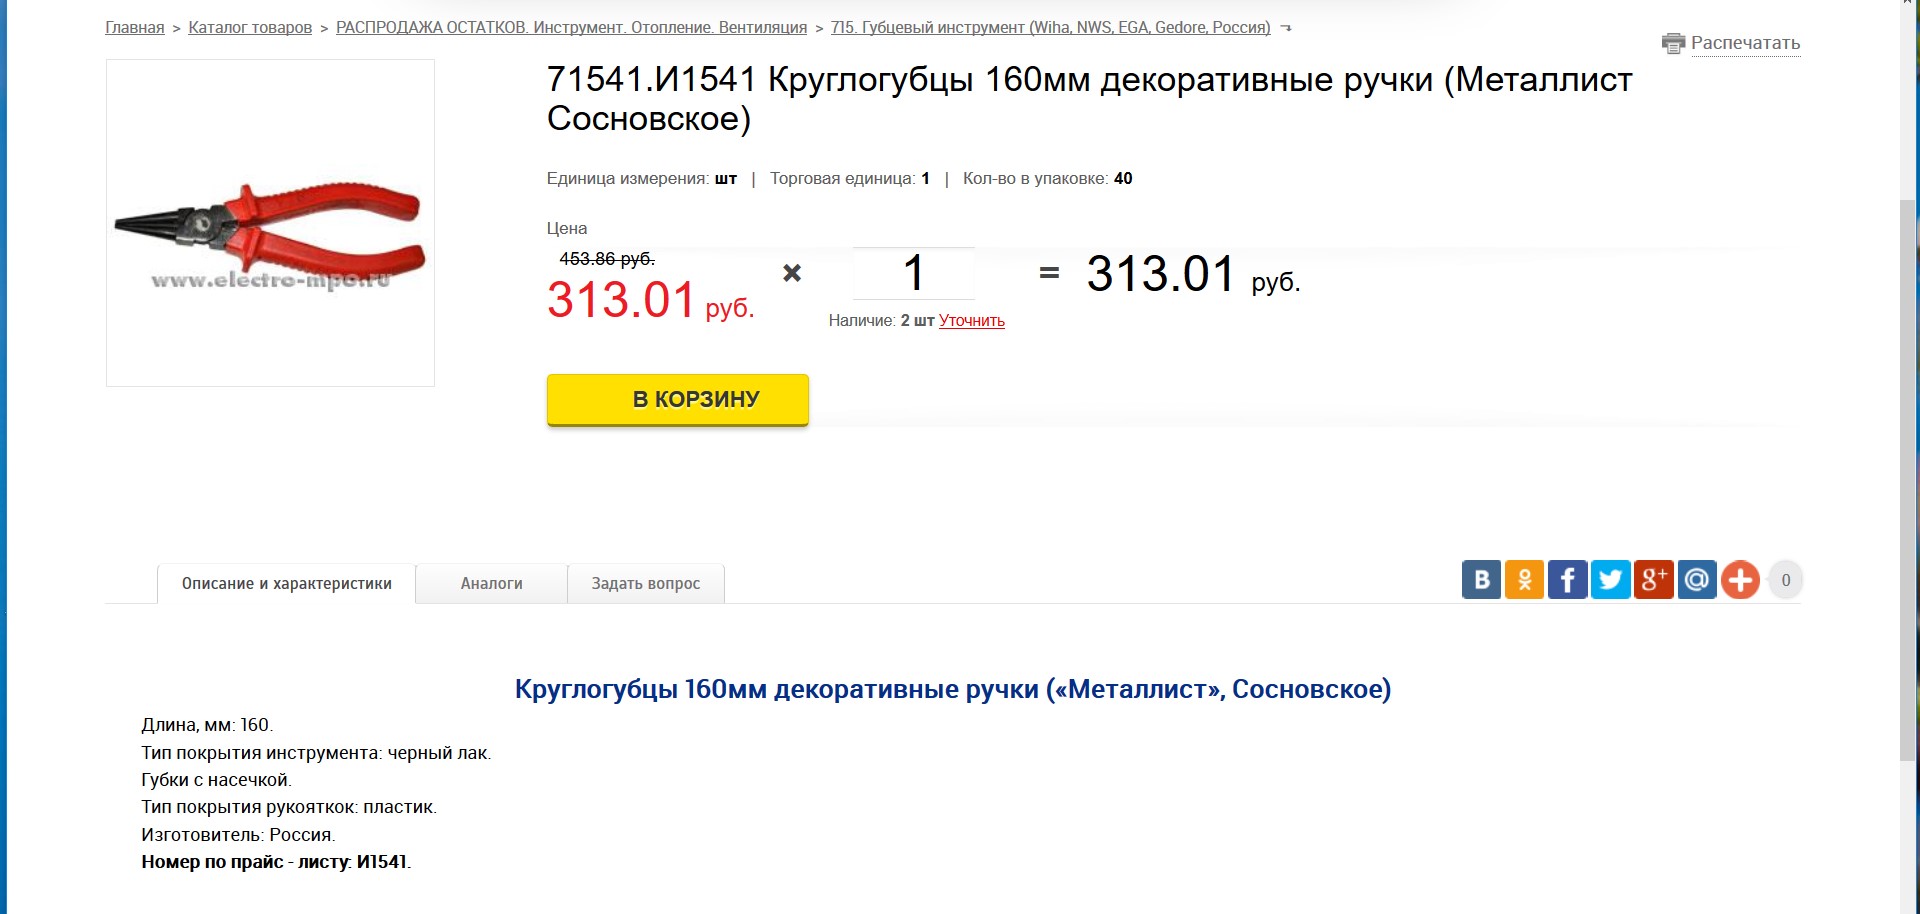
Task: Share on Facebook icon
Action: point(1567,580)
